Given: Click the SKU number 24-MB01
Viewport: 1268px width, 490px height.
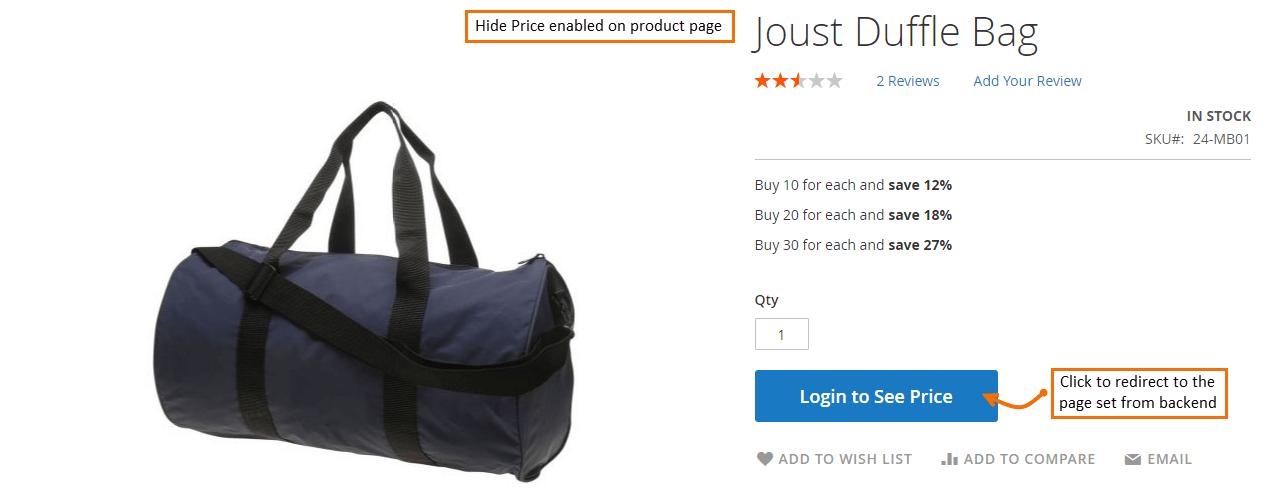Looking at the screenshot, I should point(1221,139).
